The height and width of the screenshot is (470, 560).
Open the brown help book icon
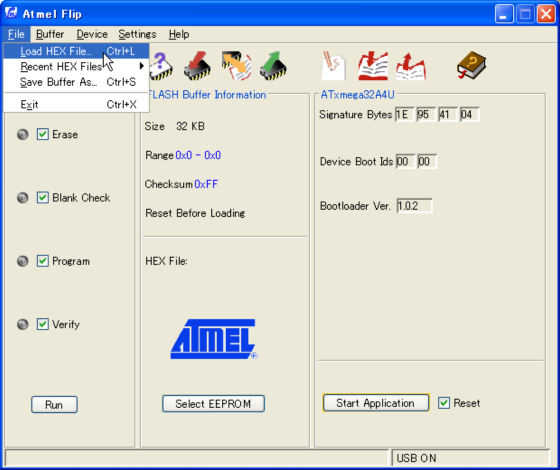pos(471,66)
